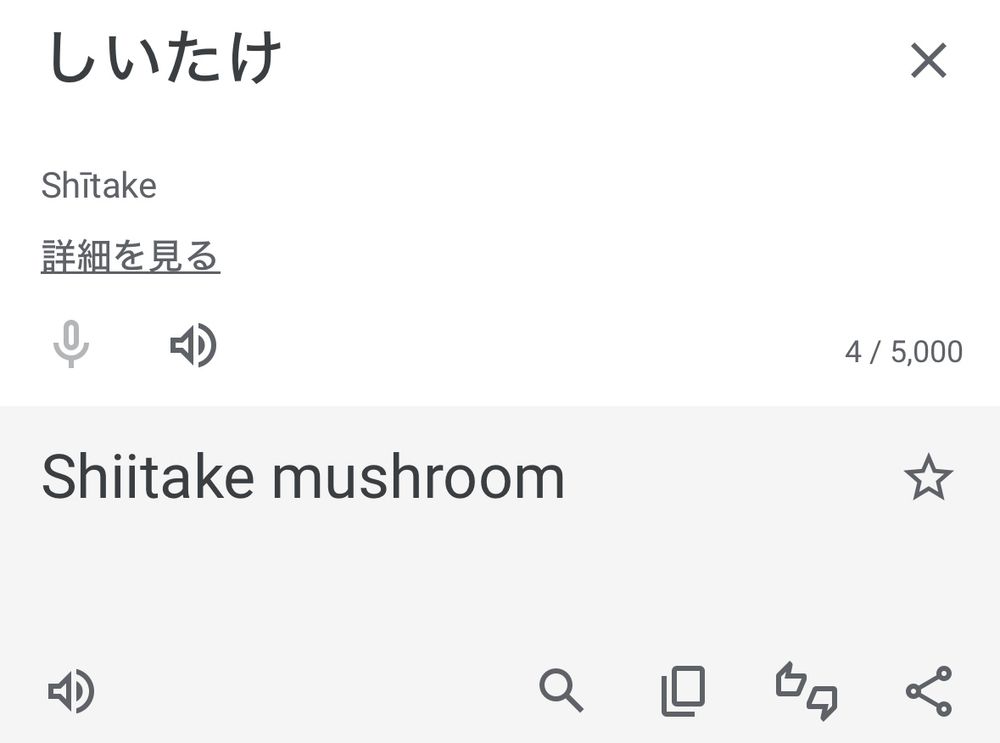This screenshot has width=1000, height=743.
Task: Play audio of the English translation
Action: tap(72, 691)
